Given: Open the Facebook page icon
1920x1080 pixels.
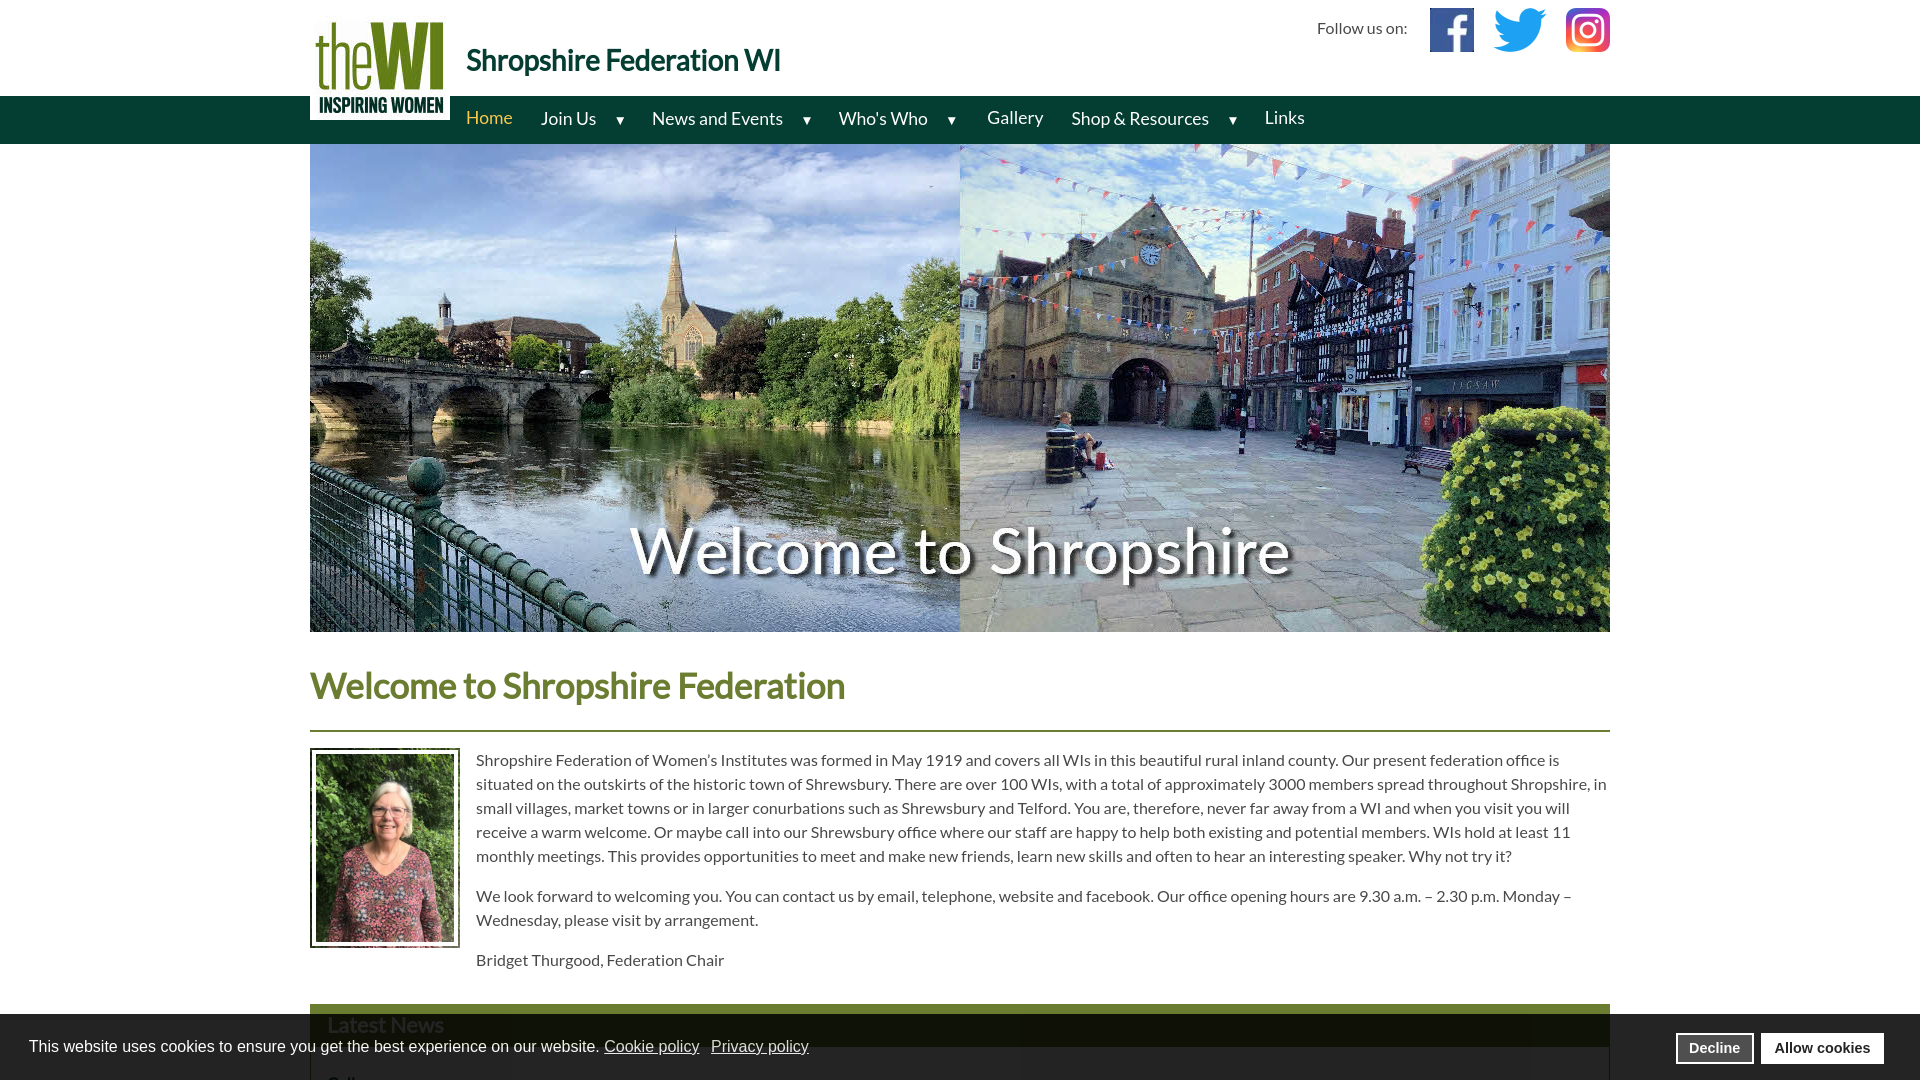Looking at the screenshot, I should [x=1451, y=30].
